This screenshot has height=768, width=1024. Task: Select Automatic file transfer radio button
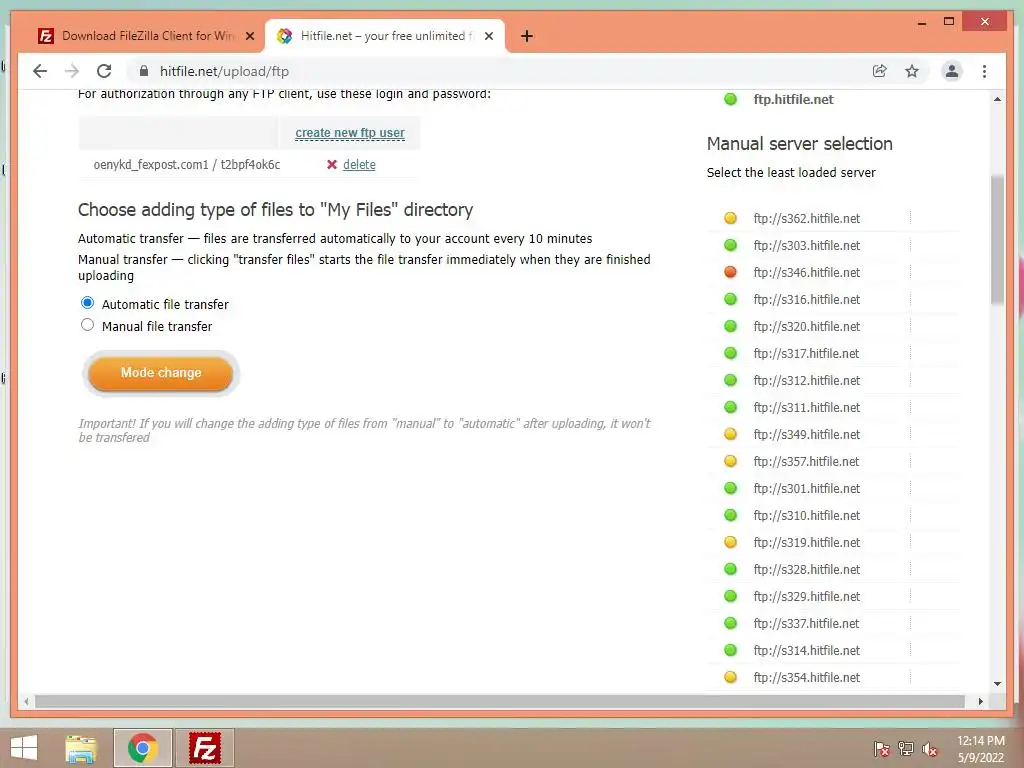pos(88,303)
